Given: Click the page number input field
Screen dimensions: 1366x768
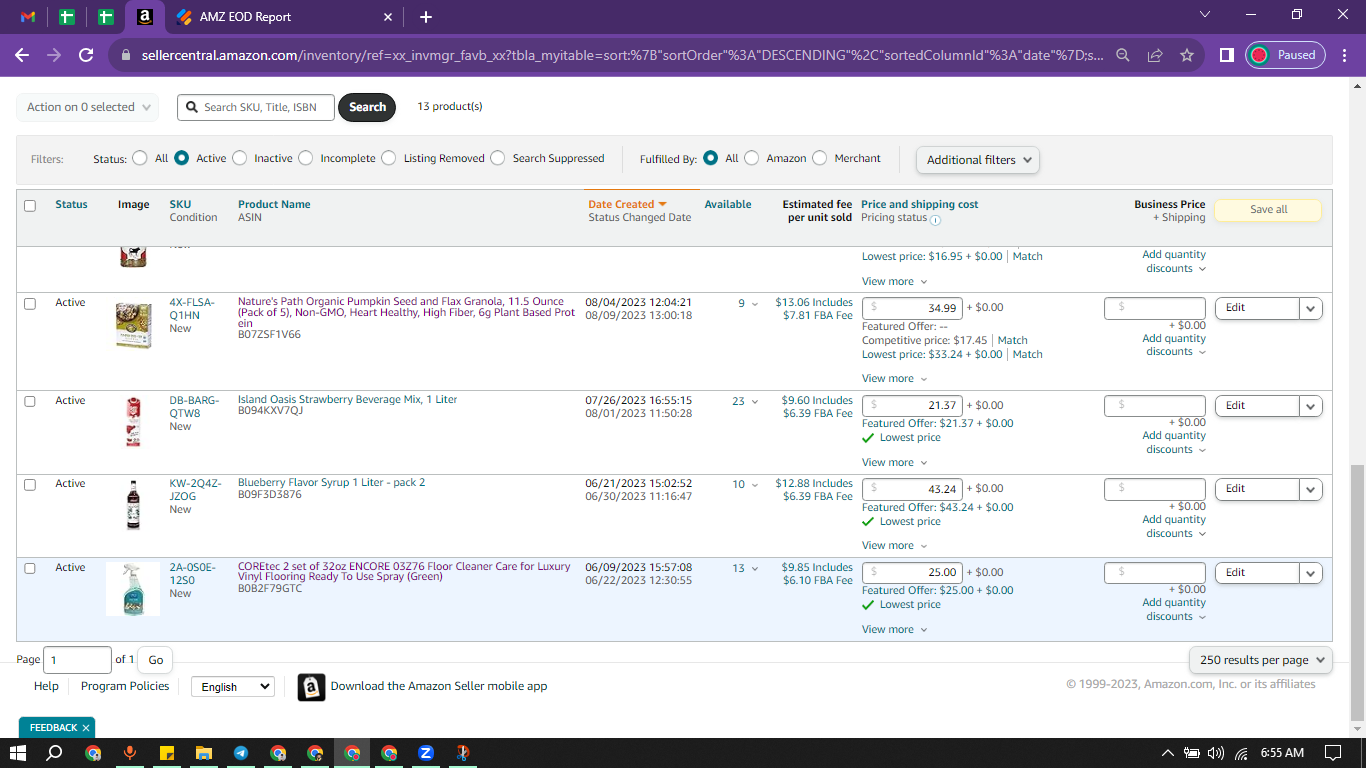Looking at the screenshot, I should 77,660.
